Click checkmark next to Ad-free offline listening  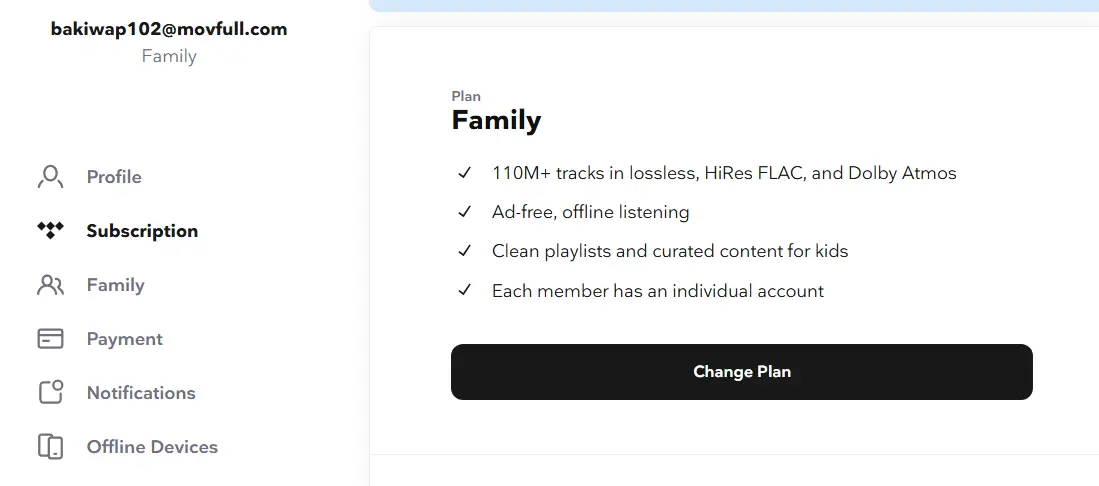tap(464, 212)
